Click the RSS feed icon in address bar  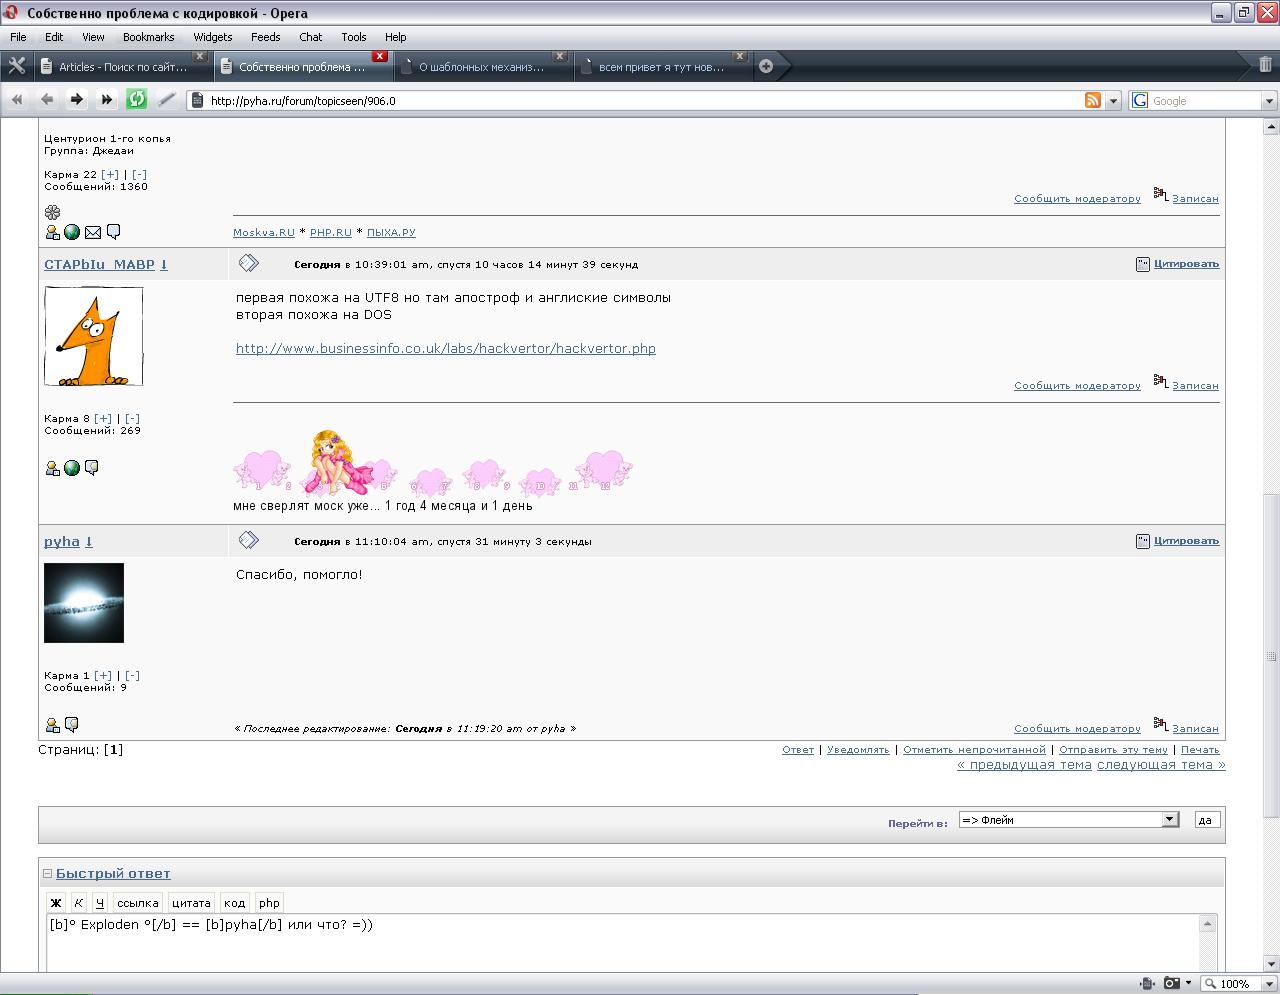pyautogui.click(x=1093, y=100)
